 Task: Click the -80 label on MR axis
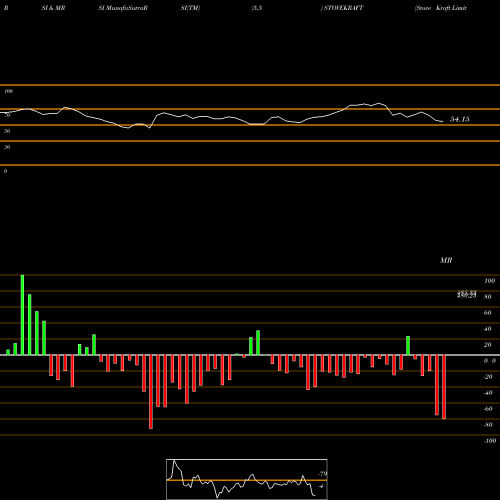[488, 425]
